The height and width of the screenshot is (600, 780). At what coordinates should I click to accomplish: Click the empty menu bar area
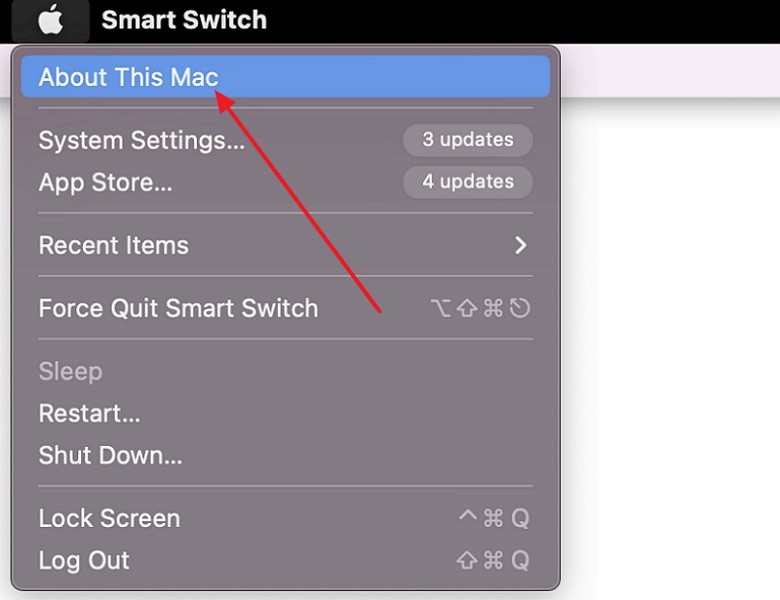(x=522, y=21)
